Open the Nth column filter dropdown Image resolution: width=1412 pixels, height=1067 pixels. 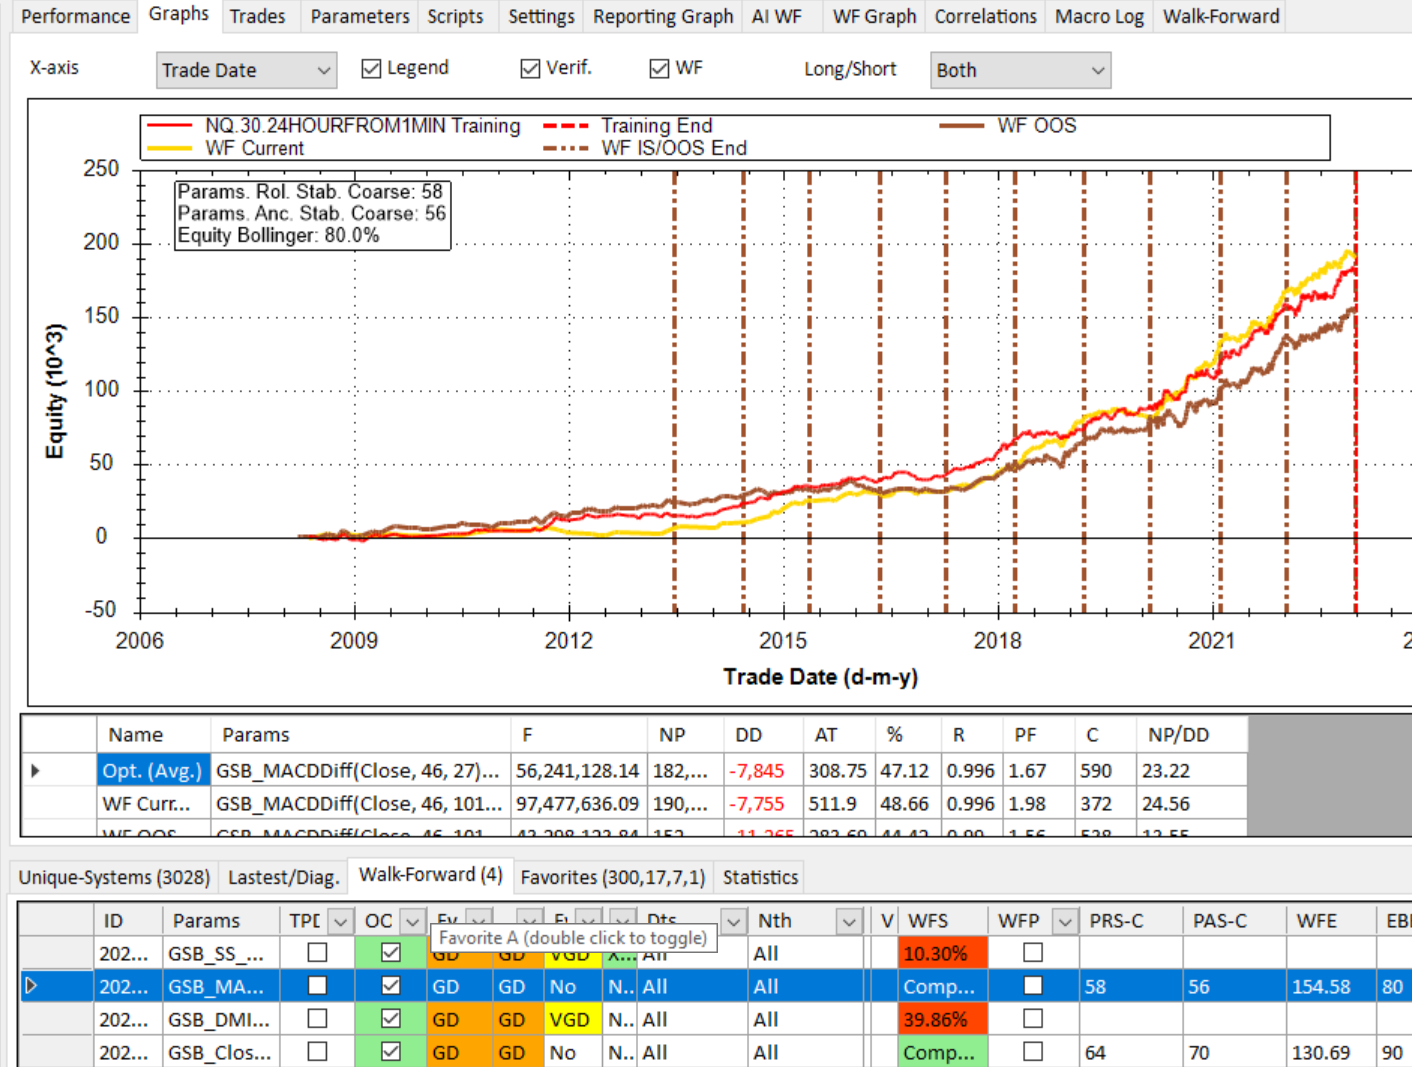849,921
